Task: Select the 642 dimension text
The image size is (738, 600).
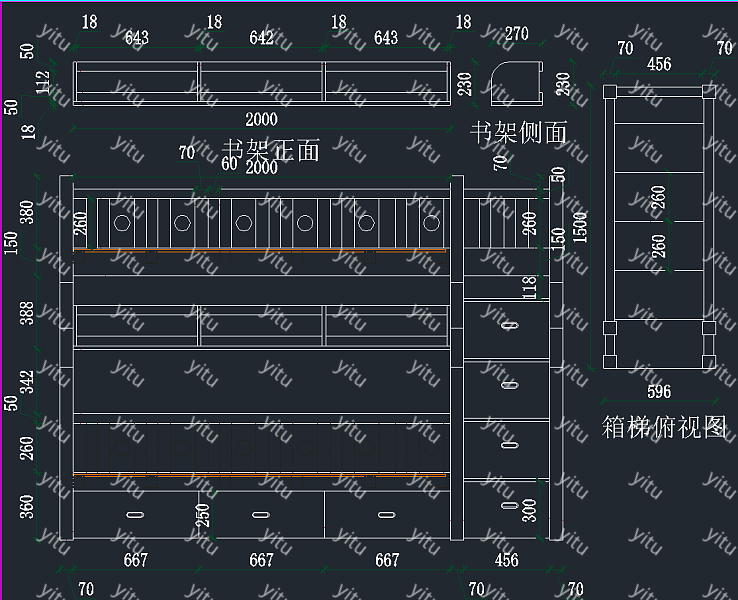Action: coord(261,38)
